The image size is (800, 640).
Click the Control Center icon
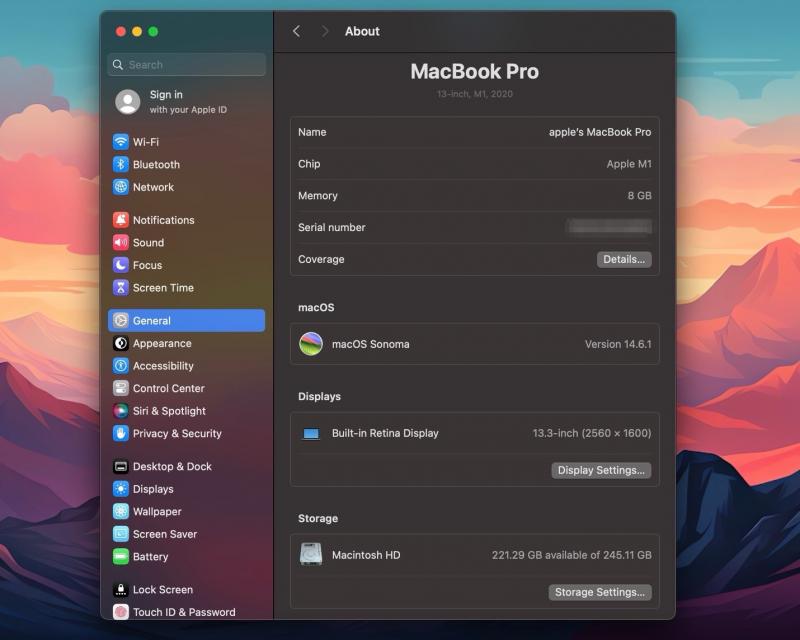tap(121, 388)
